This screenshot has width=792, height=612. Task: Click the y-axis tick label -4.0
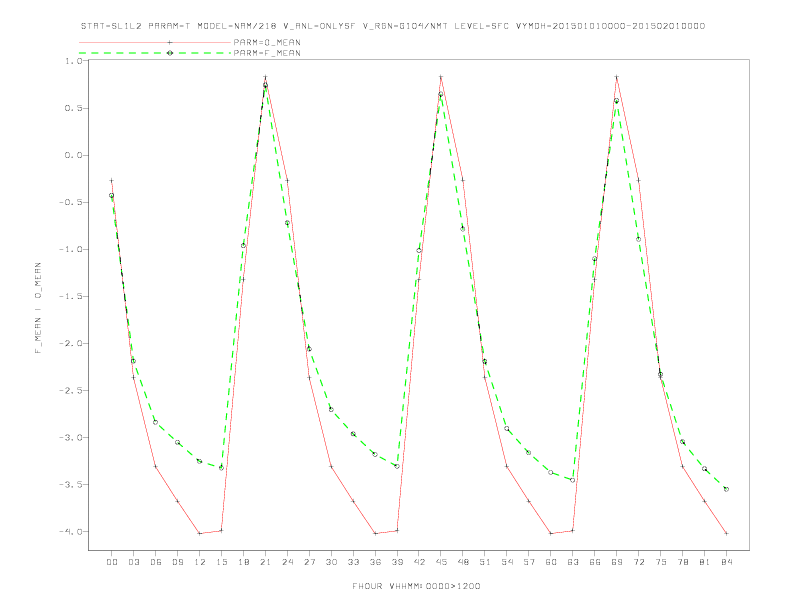(x=70, y=531)
